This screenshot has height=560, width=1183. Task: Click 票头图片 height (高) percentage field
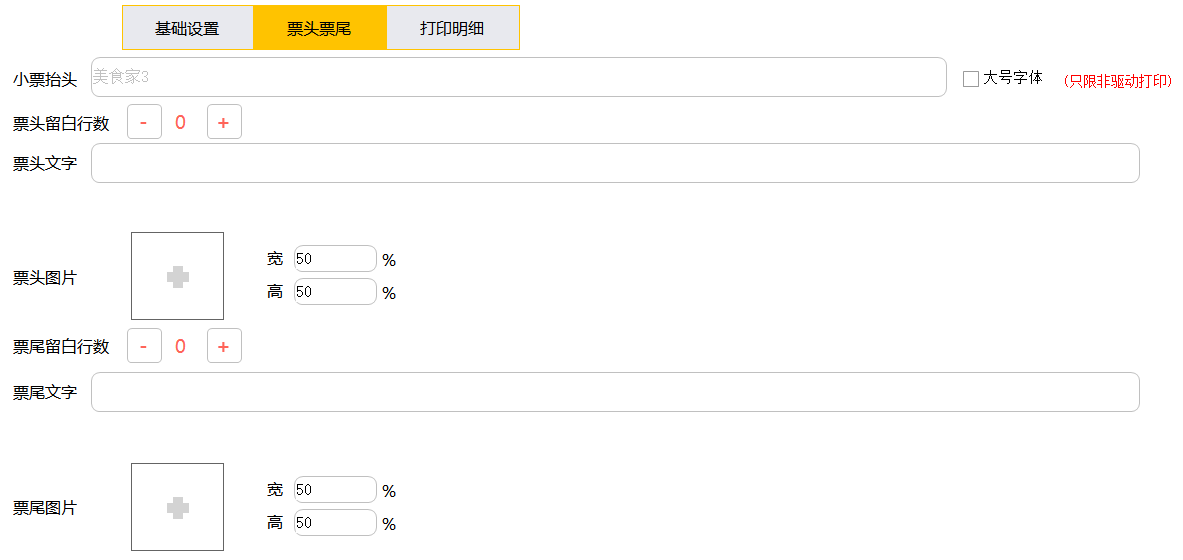335,292
